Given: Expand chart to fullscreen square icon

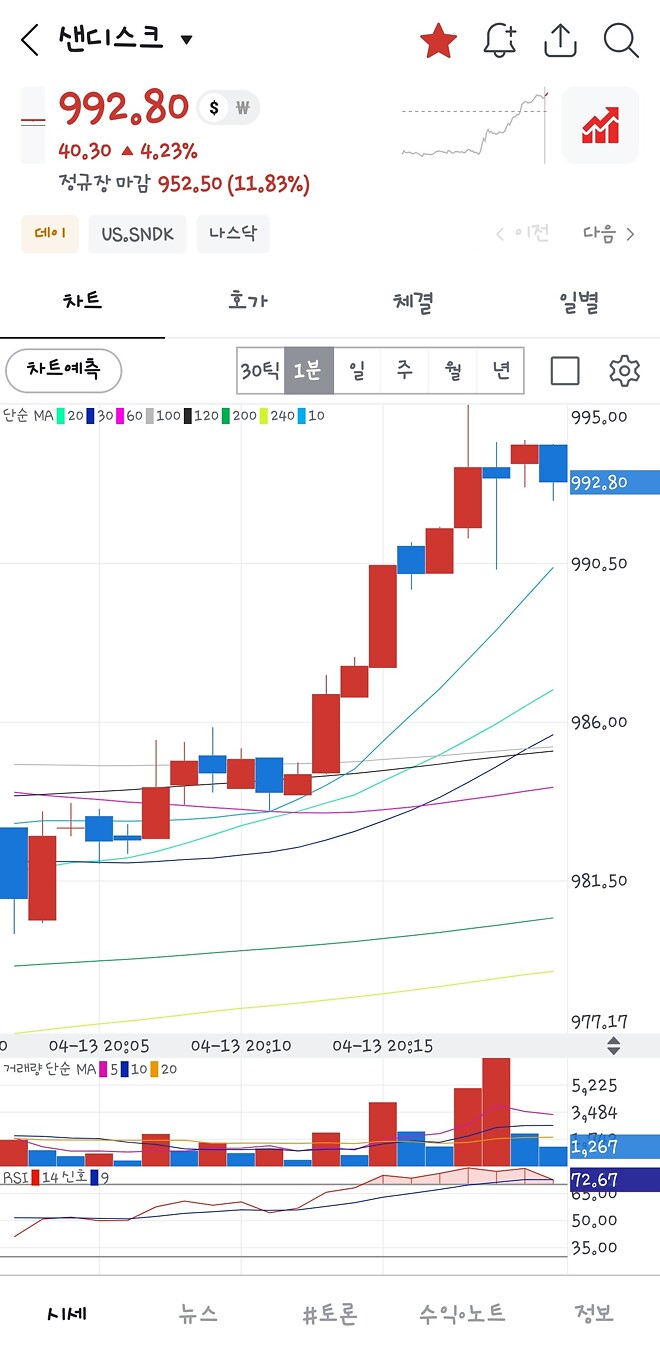Looking at the screenshot, I should click(565, 371).
